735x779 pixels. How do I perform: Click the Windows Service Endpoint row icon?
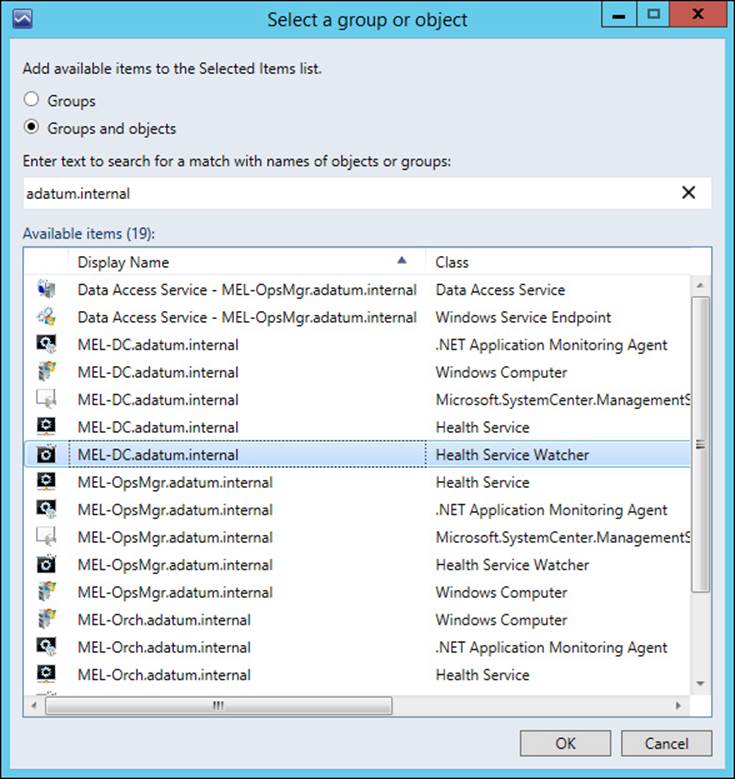[x=46, y=316]
